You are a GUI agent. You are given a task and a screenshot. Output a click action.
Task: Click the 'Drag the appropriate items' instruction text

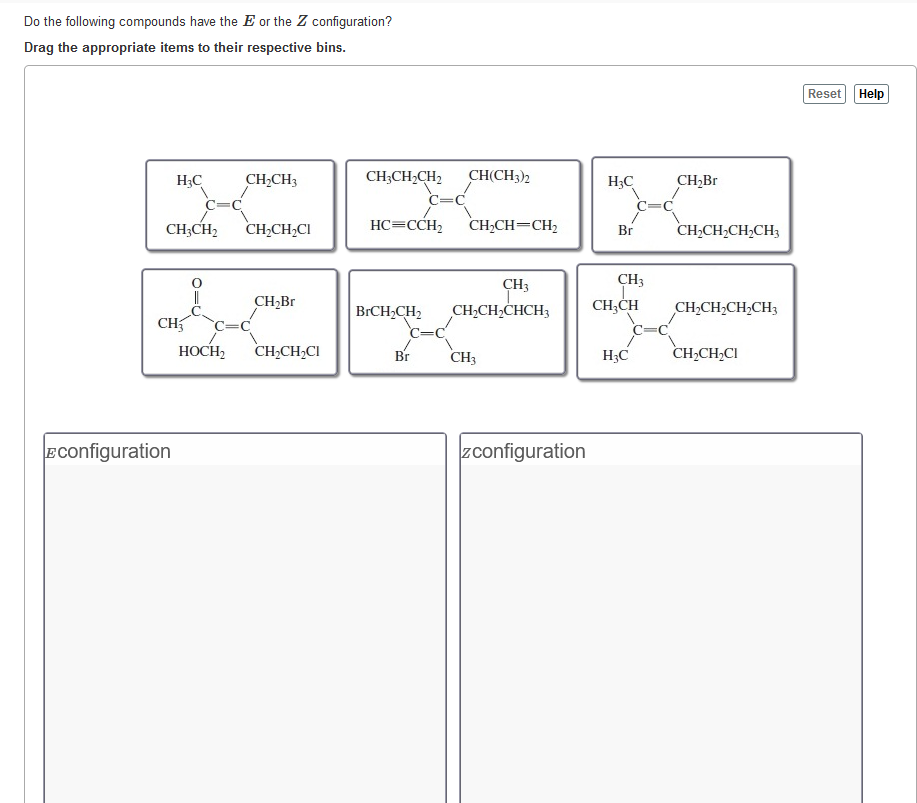point(185,47)
